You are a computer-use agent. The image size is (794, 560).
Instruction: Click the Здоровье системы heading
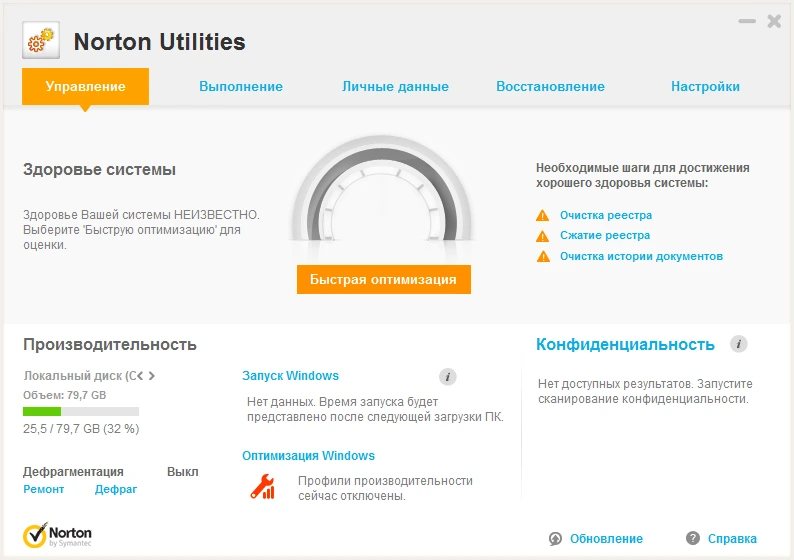click(99, 170)
